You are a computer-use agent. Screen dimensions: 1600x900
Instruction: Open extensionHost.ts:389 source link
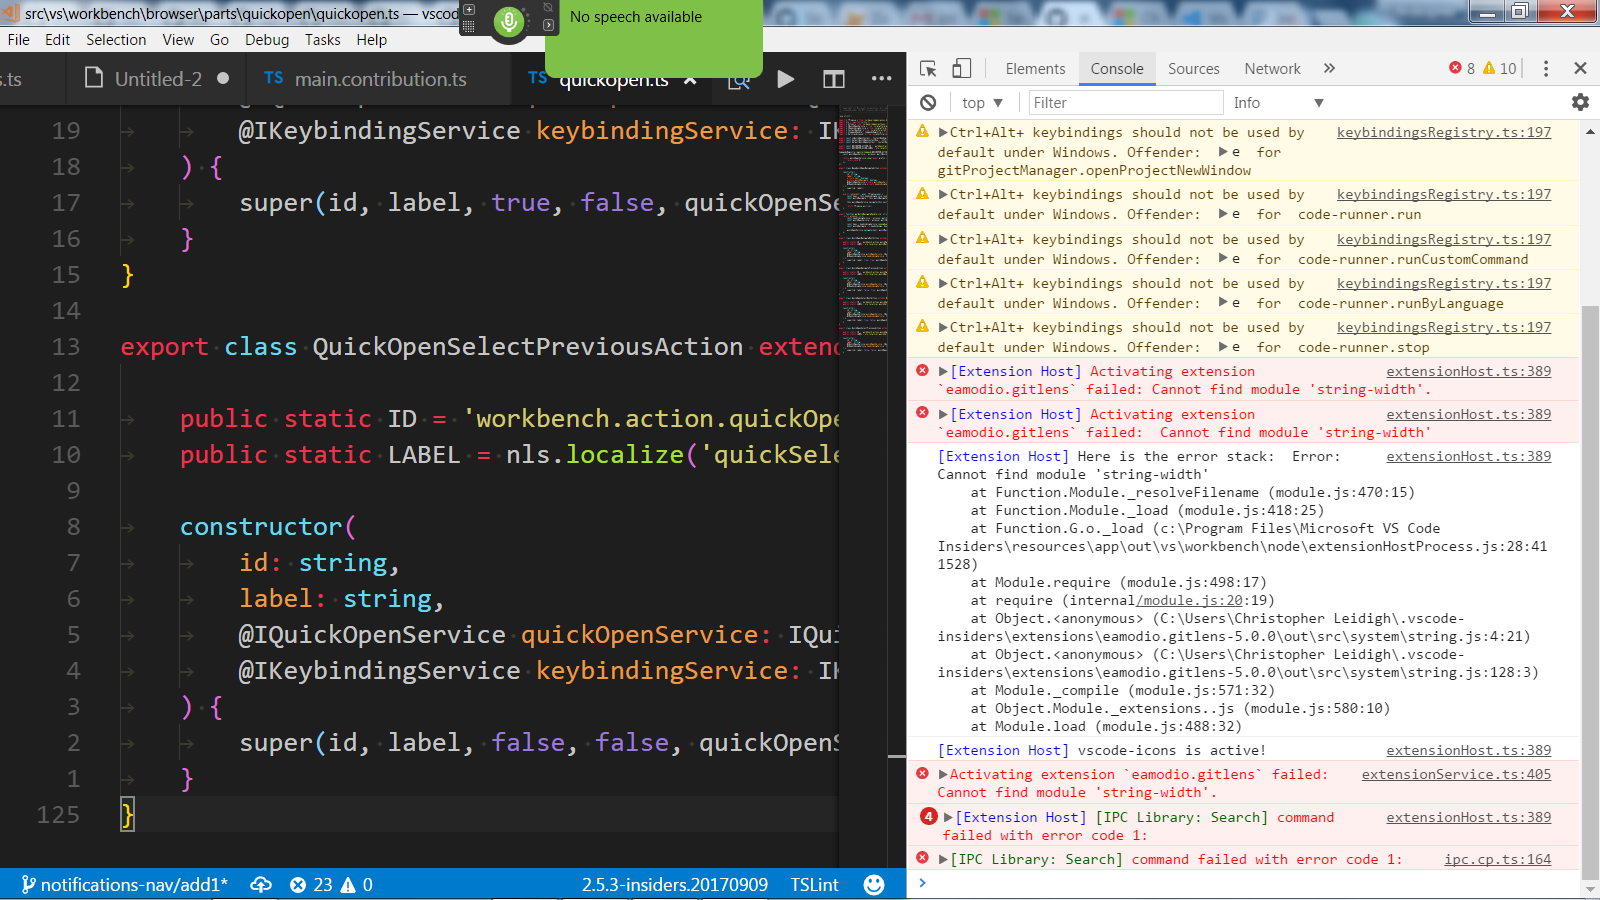(x=1468, y=371)
